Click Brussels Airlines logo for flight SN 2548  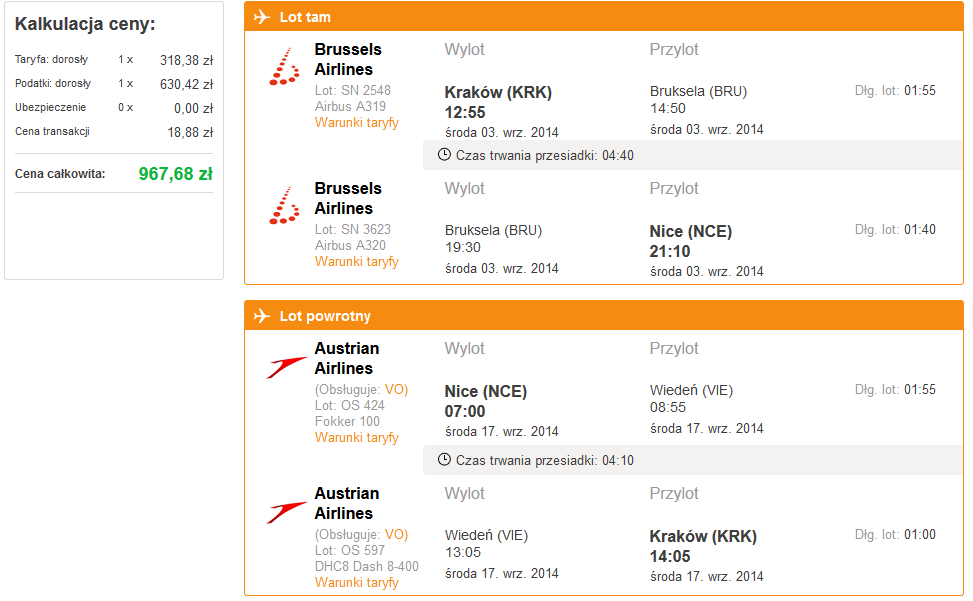(284, 67)
